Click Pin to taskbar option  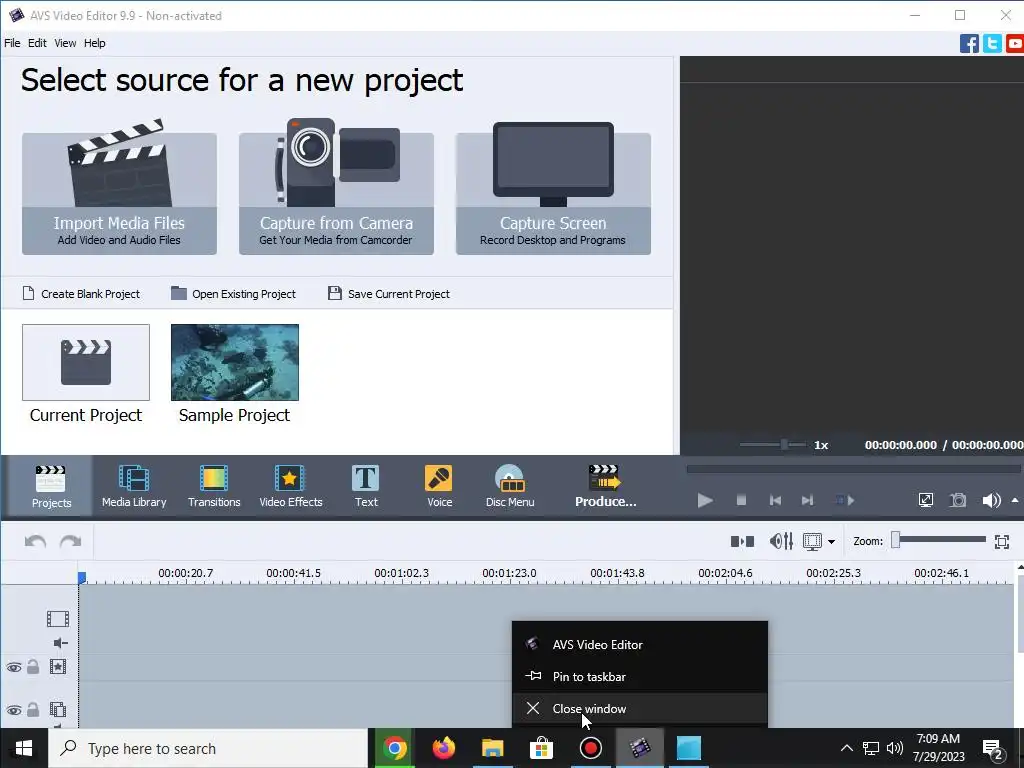pyautogui.click(x=640, y=677)
